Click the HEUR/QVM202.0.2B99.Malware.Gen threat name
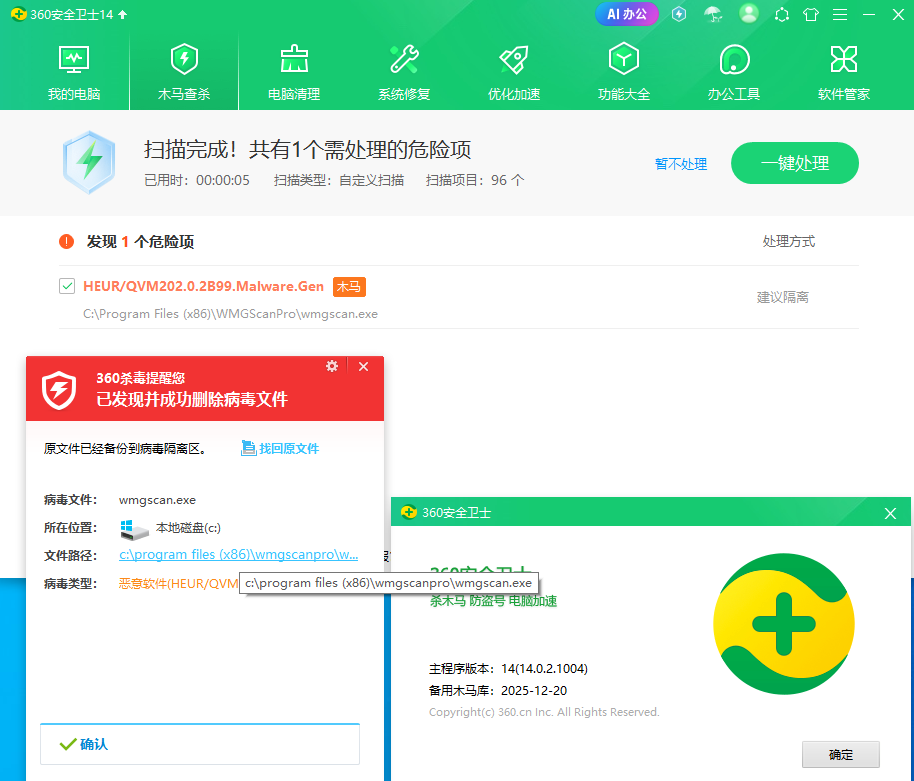The width and height of the screenshot is (914, 781). (203, 286)
